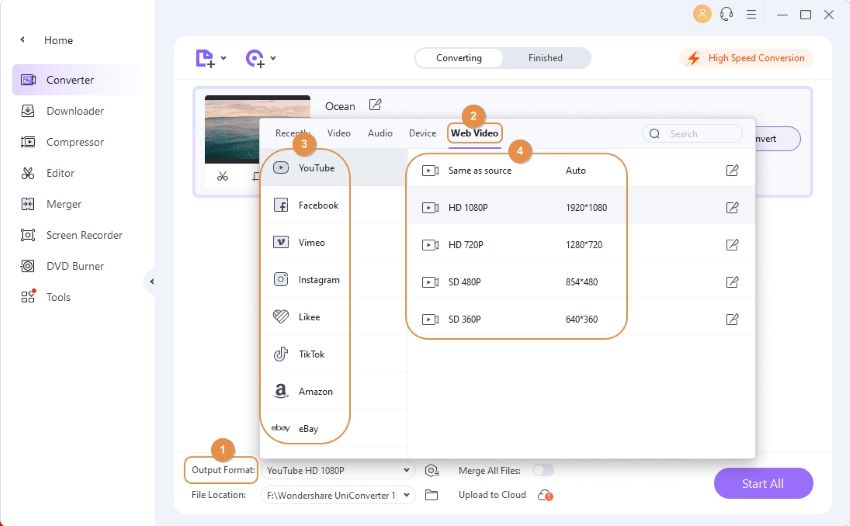Open the user account avatar
Screen dimensions: 850x526
click(x=702, y=14)
